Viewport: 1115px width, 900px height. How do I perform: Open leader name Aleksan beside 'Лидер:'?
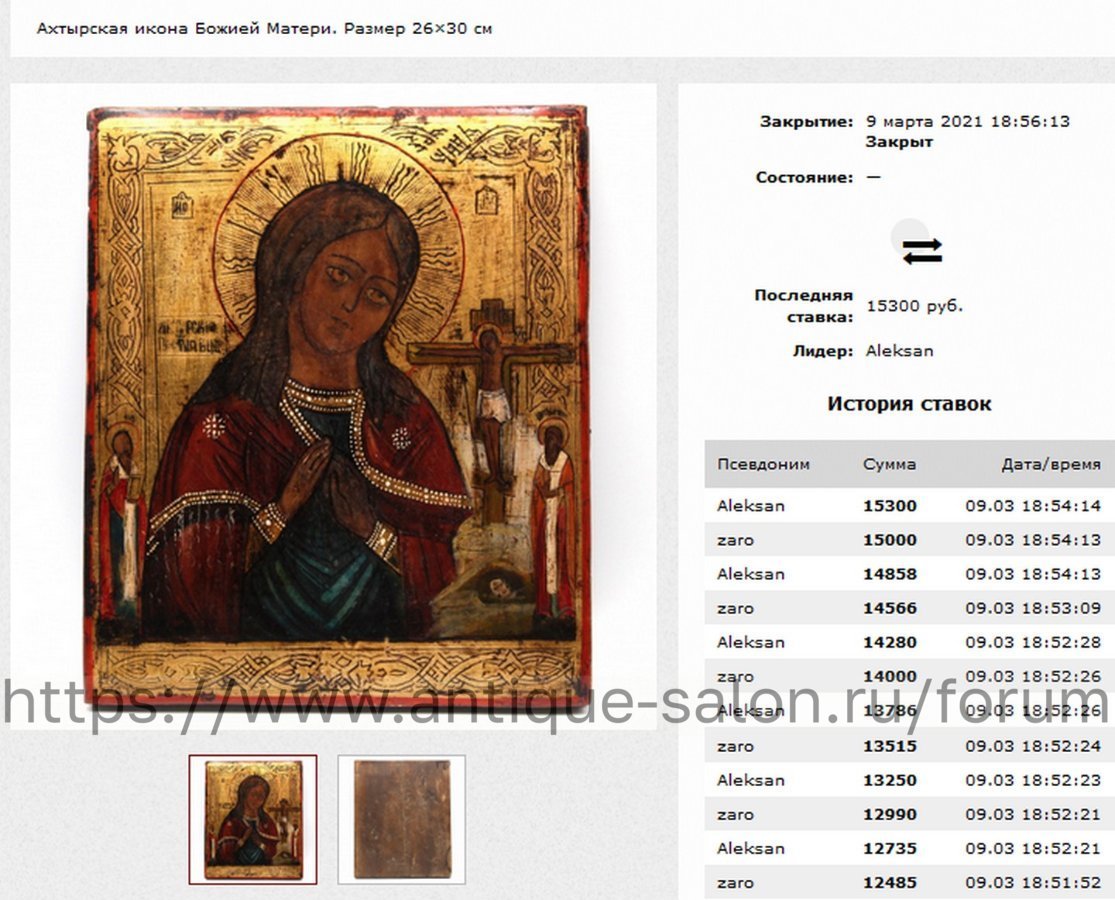pyautogui.click(x=900, y=351)
